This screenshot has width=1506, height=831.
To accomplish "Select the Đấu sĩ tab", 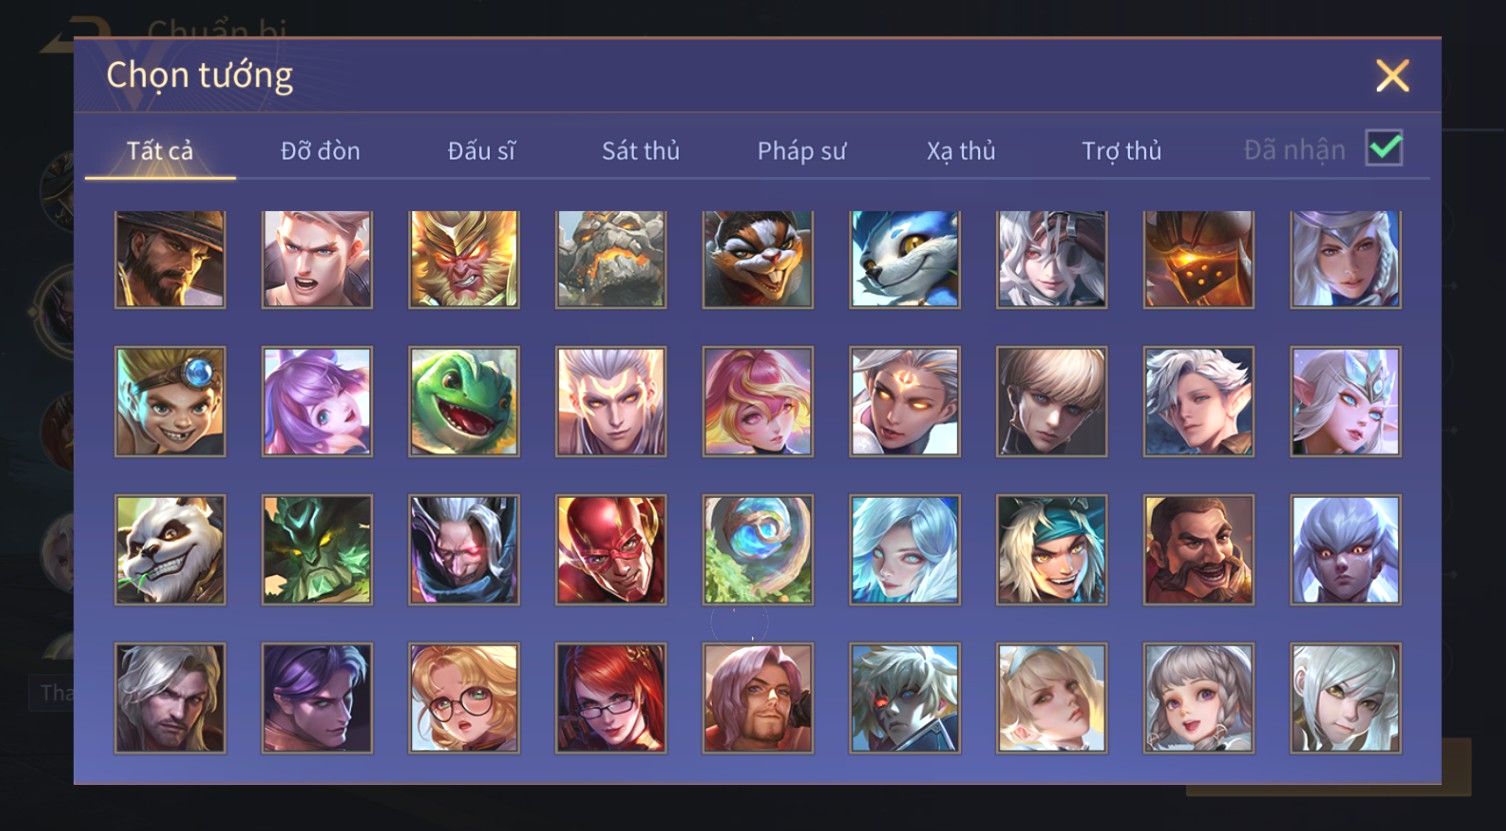I will click(481, 151).
